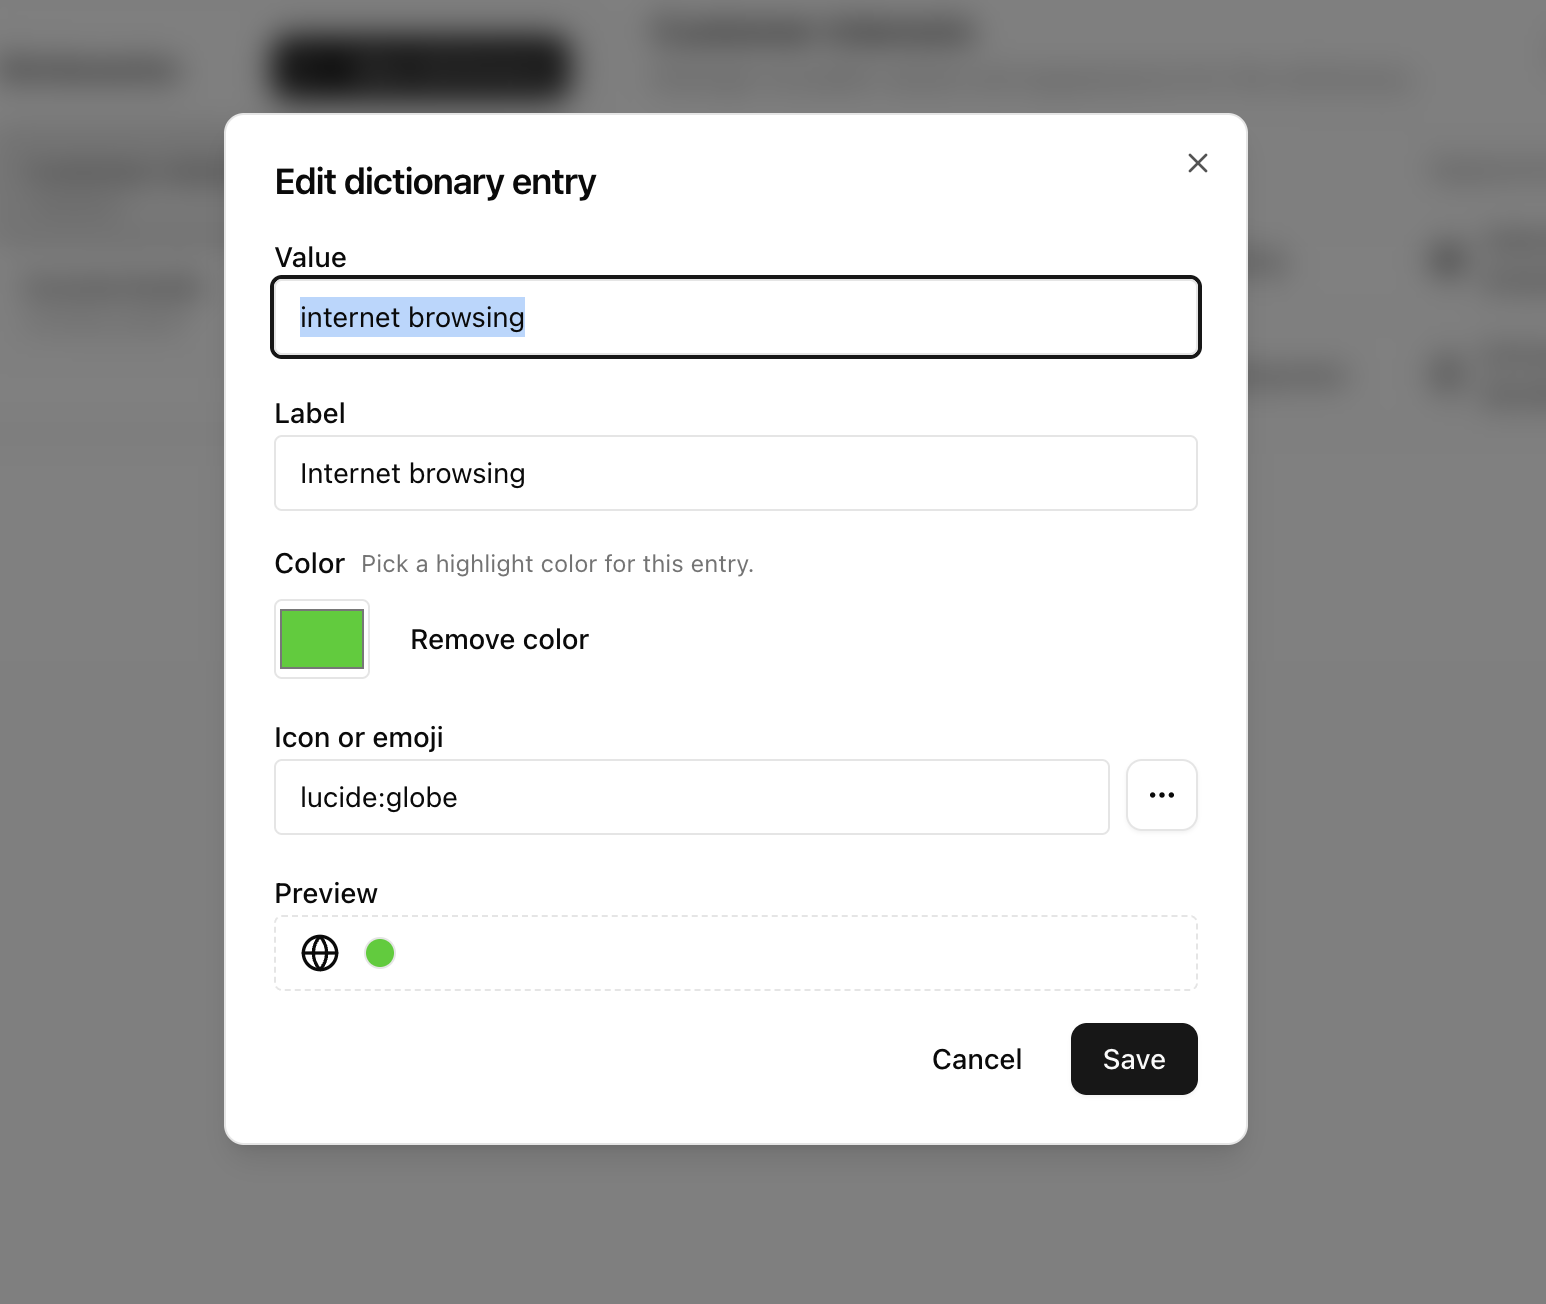Dismiss the dialog with the X
Screen dimensions: 1546x1304
1197,163
